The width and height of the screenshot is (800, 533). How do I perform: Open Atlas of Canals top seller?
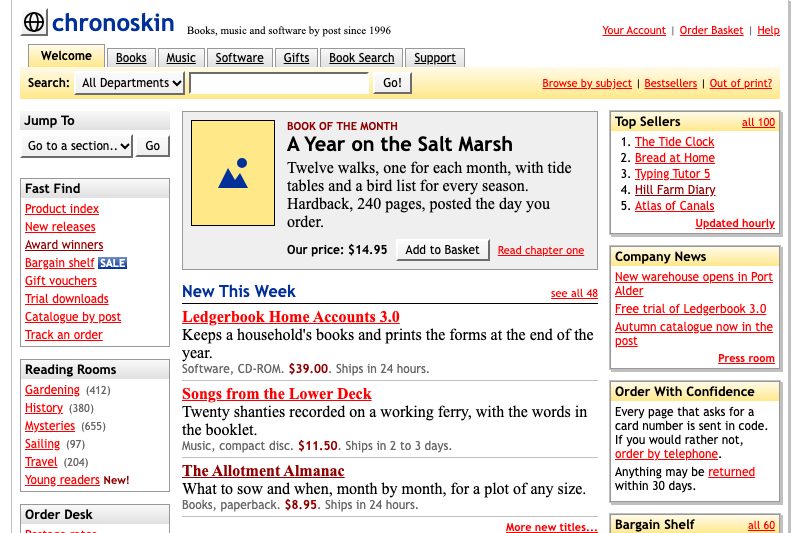click(674, 206)
